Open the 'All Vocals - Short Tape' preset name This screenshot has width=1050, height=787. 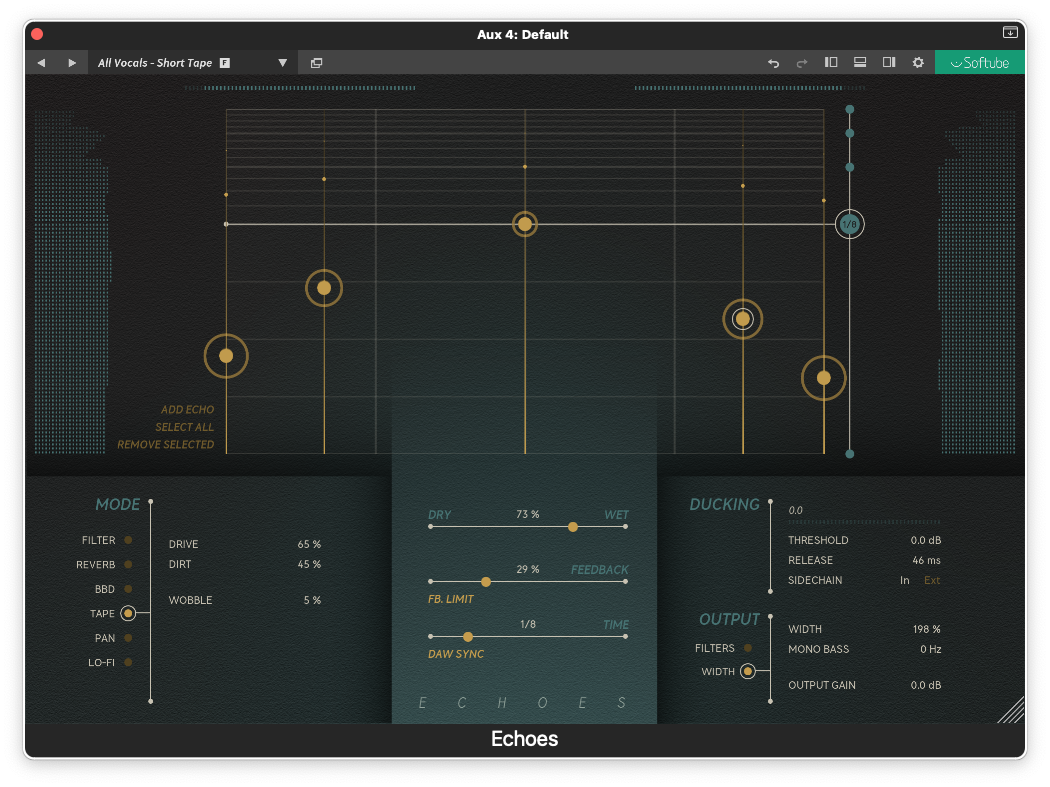155,63
